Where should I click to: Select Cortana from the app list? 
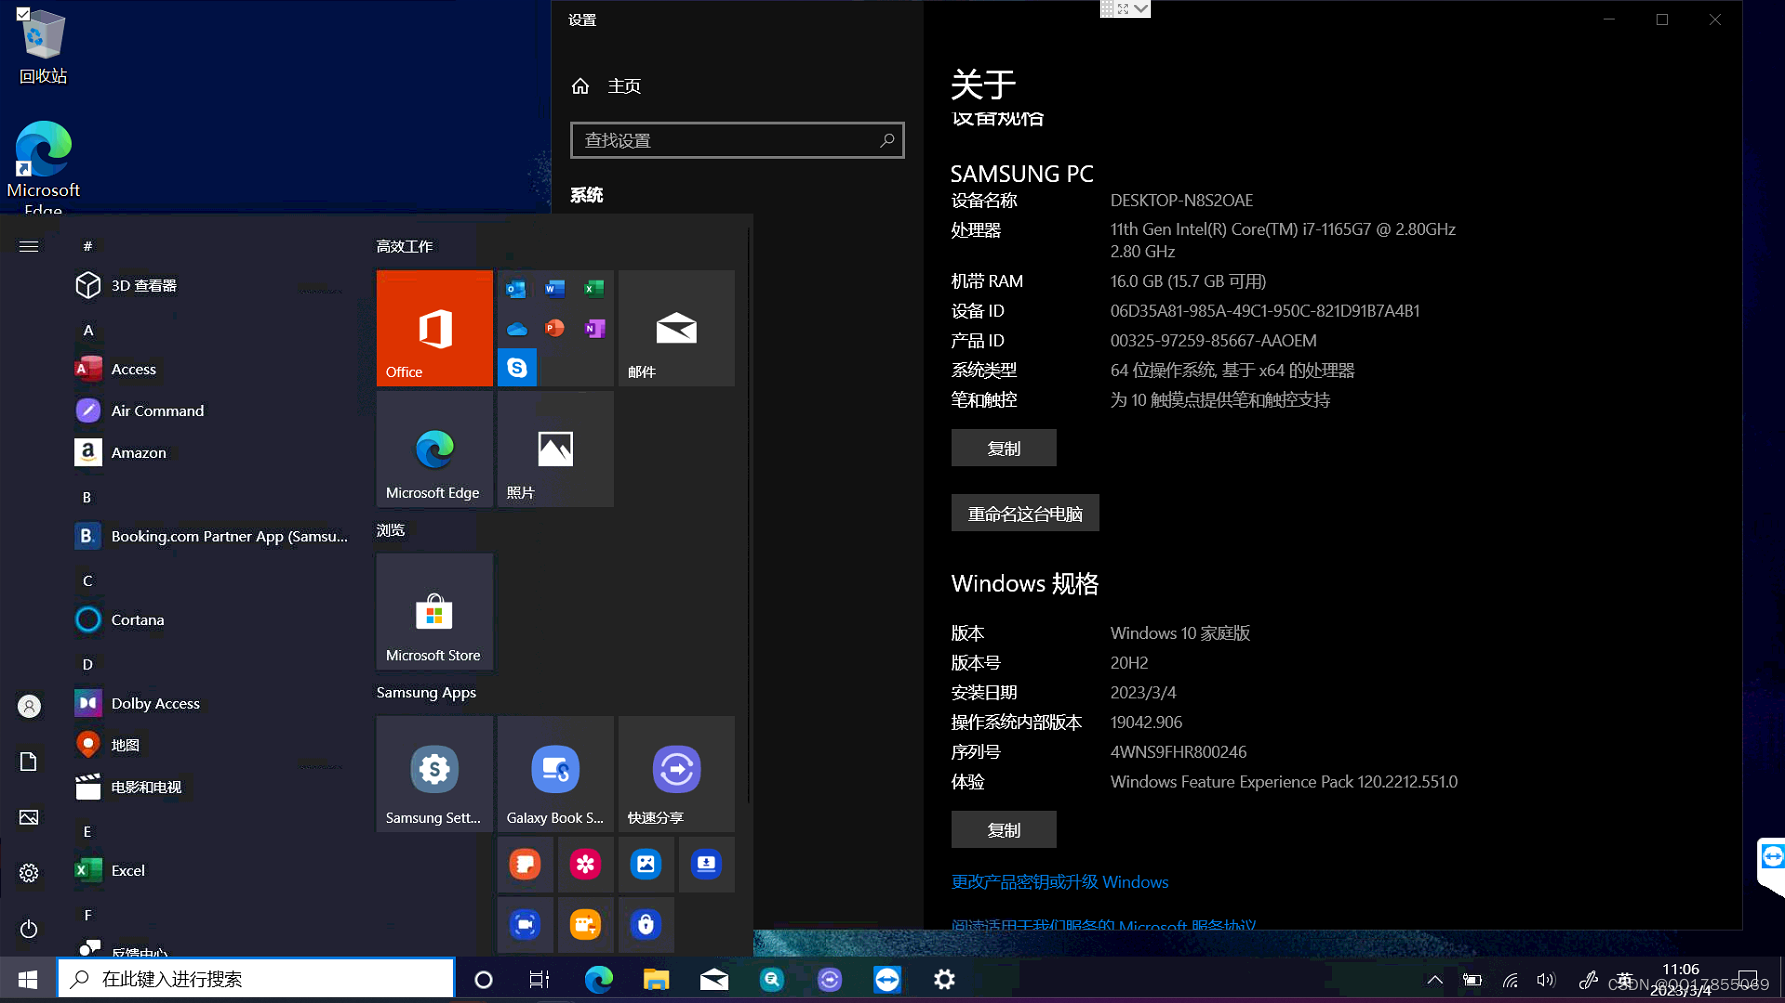coord(137,620)
